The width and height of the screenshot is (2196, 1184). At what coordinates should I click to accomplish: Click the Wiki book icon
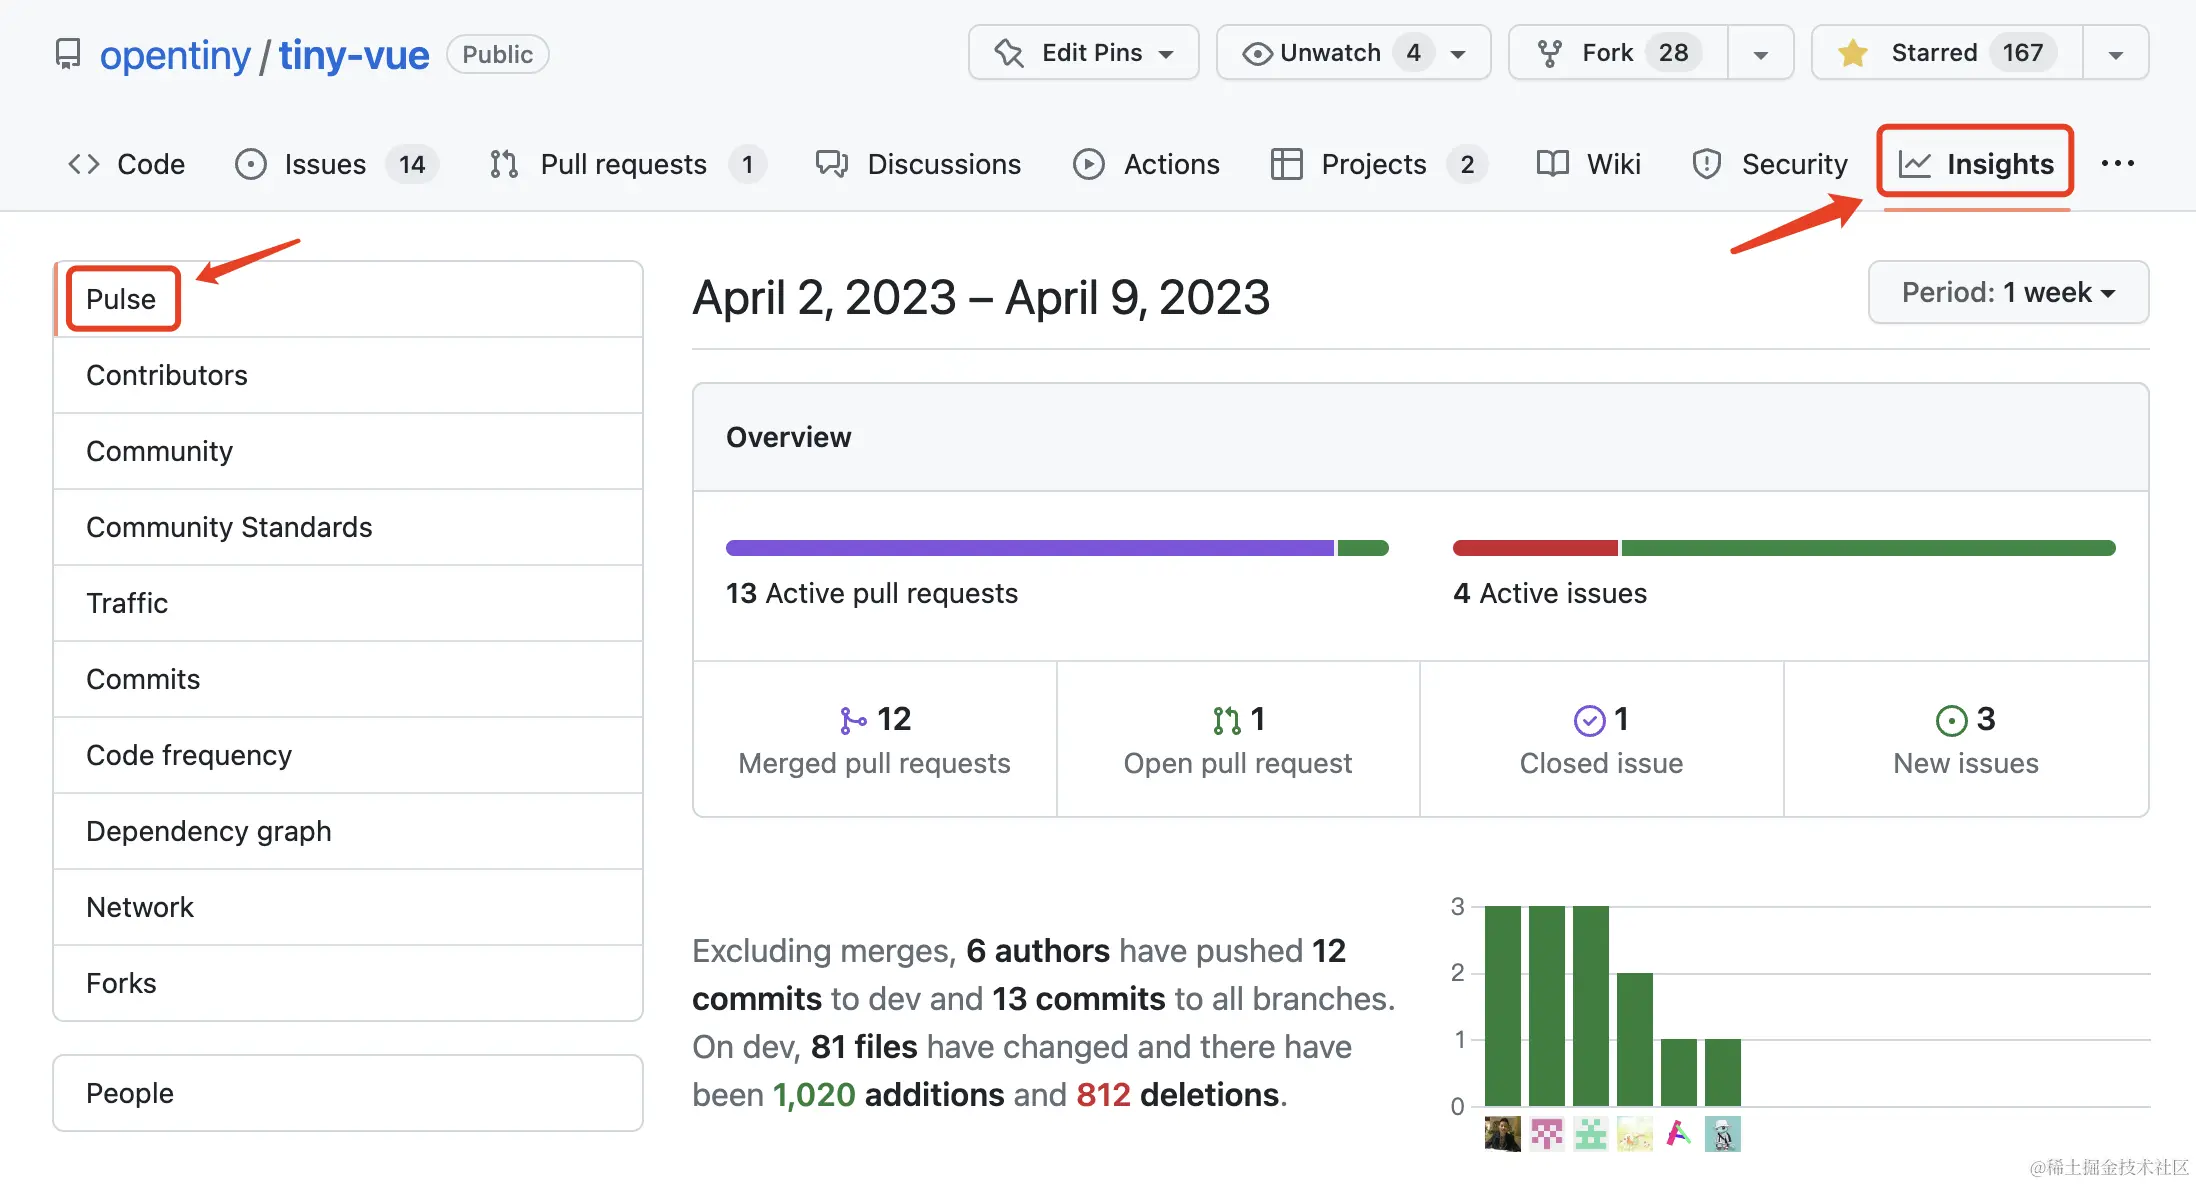coord(1553,164)
